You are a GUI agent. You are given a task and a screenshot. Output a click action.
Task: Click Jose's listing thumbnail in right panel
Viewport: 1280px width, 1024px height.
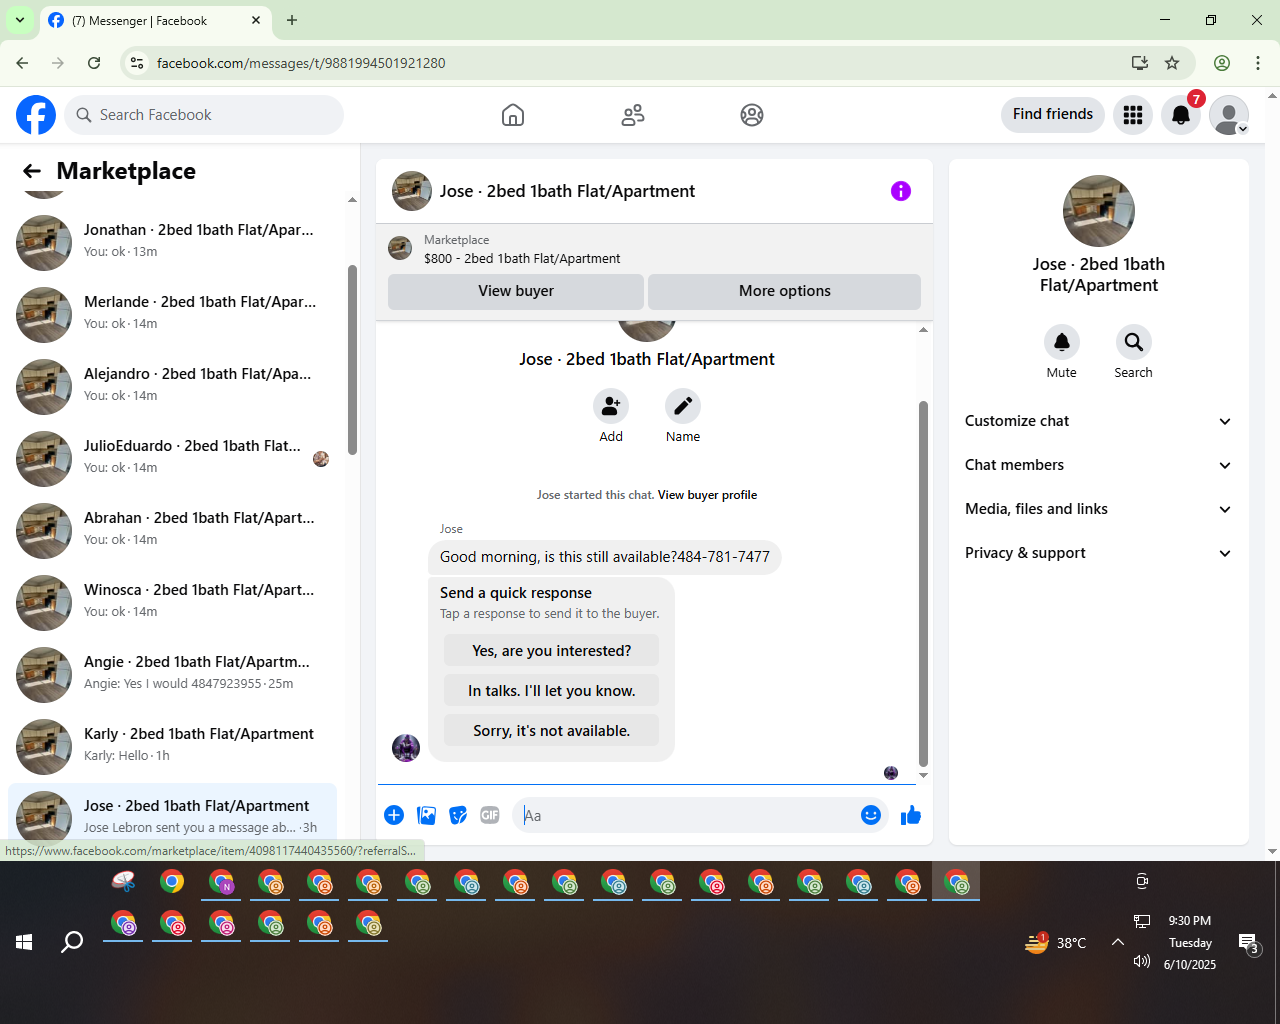point(1099,211)
